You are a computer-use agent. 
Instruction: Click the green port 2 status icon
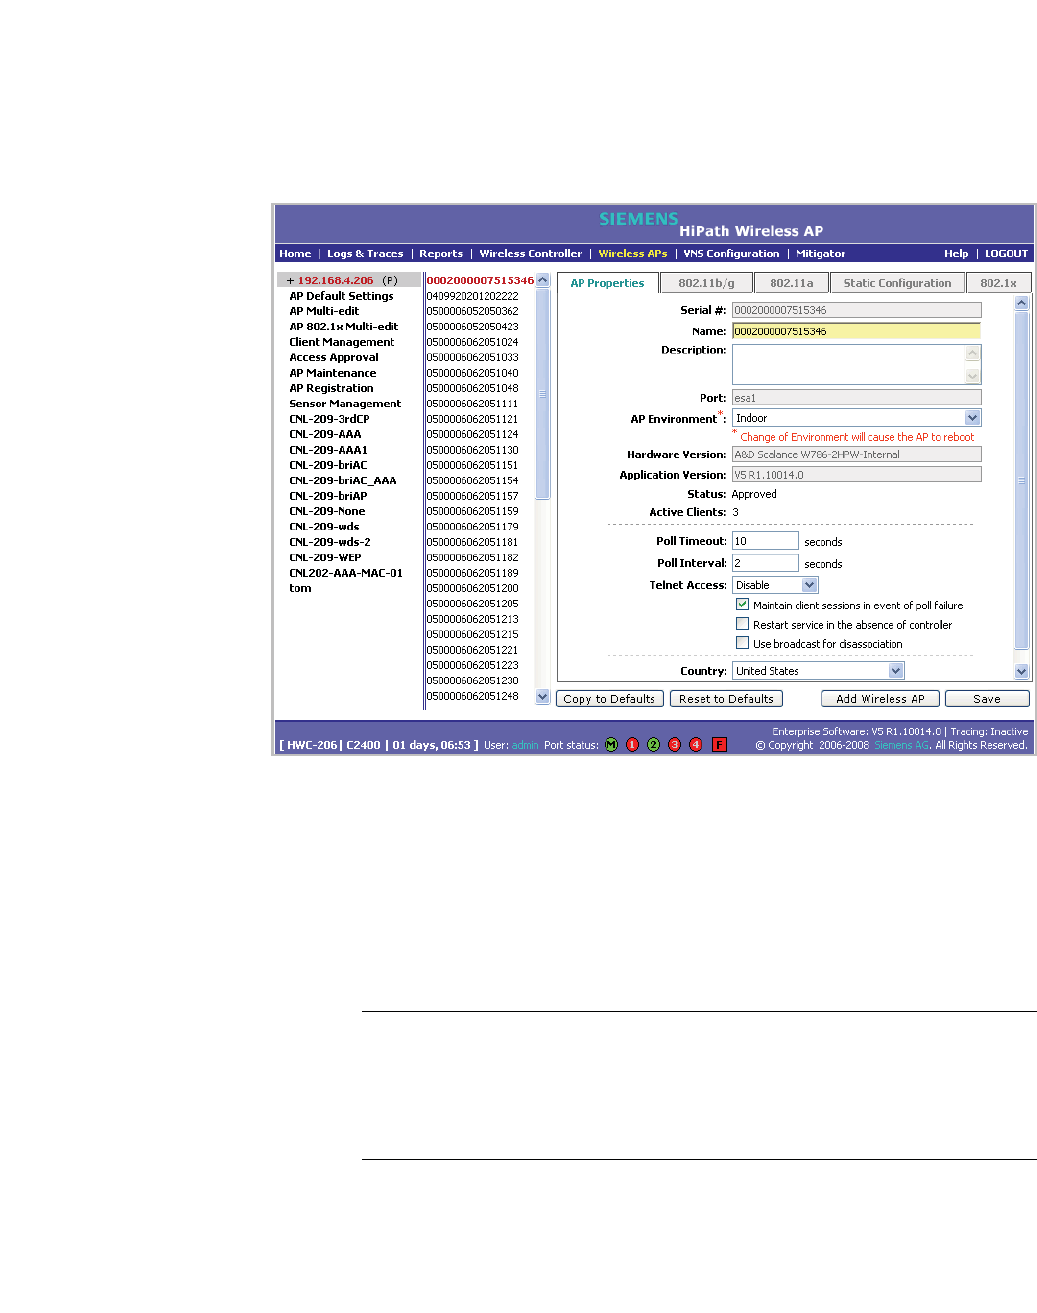[653, 745]
